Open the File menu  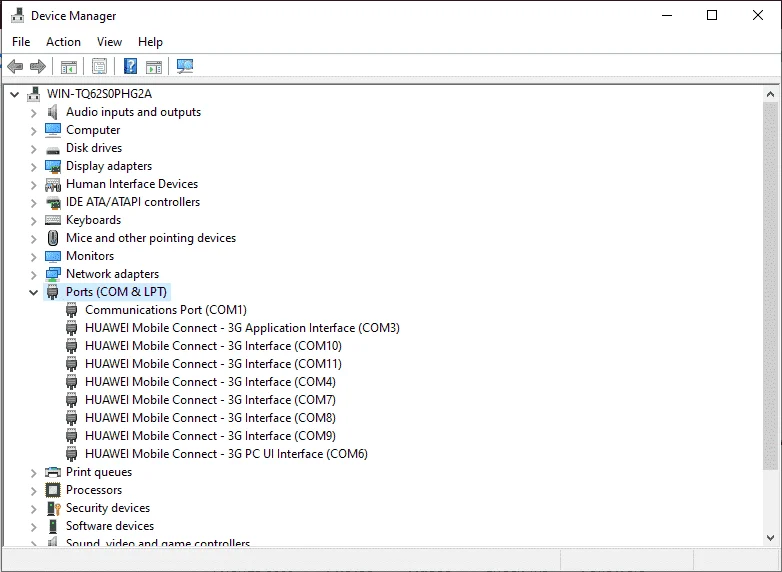[x=21, y=42]
